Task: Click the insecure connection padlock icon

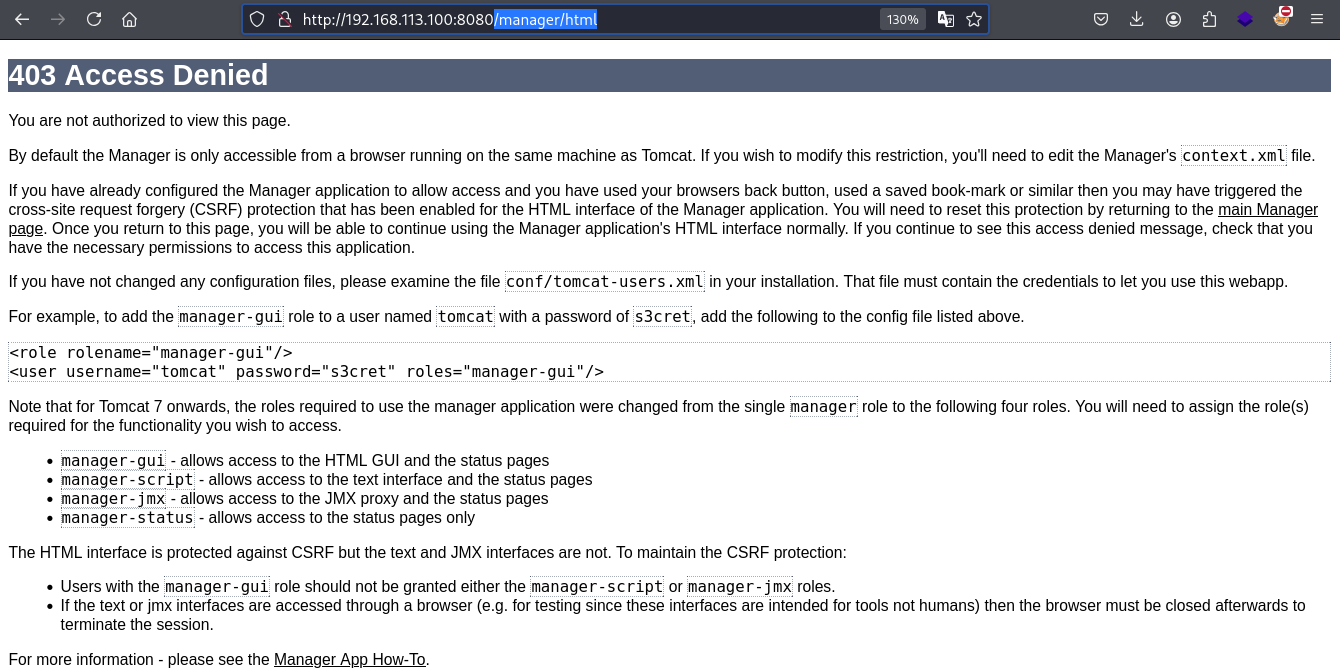Action: pos(284,19)
